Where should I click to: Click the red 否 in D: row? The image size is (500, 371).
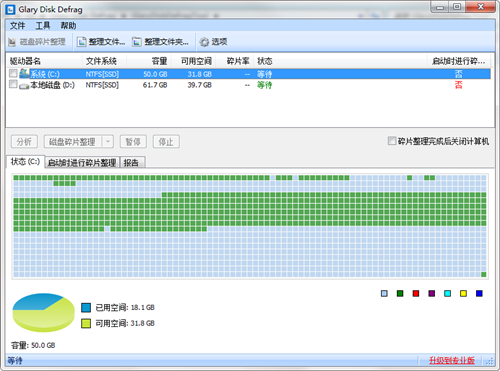459,85
